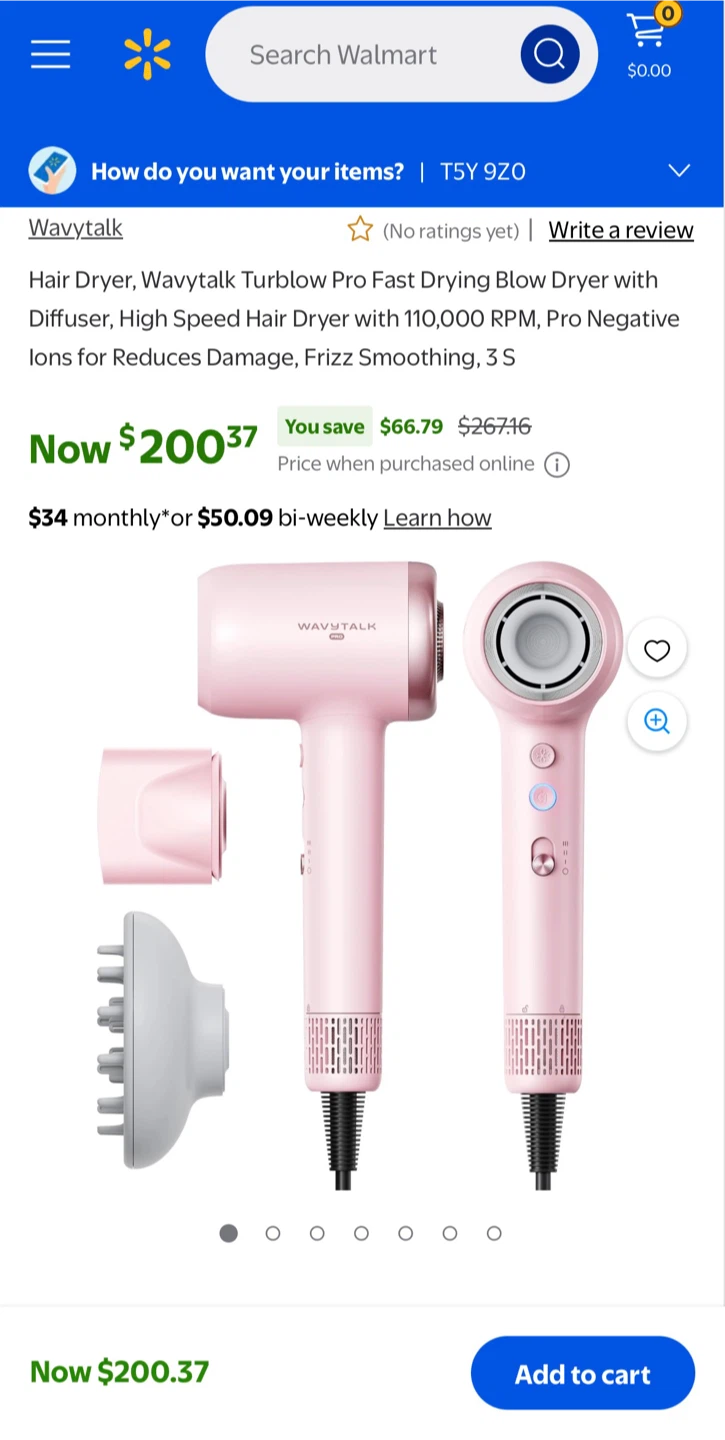725x1440 pixels.
Task: Open the Learn how financing link
Action: point(437,518)
